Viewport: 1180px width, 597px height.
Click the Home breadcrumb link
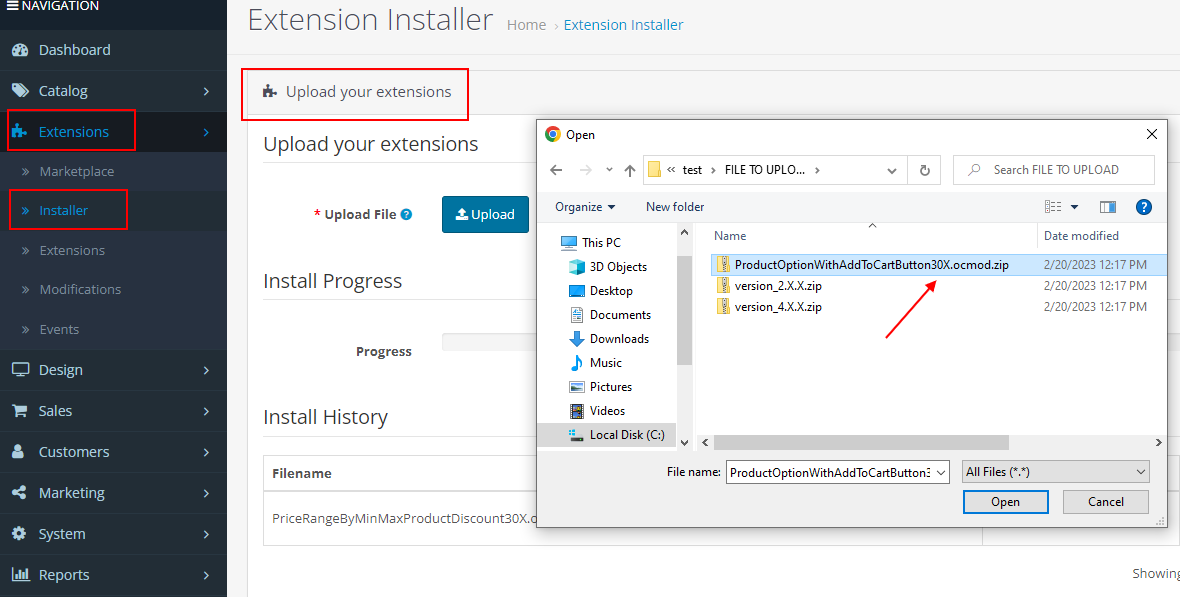[x=526, y=25]
